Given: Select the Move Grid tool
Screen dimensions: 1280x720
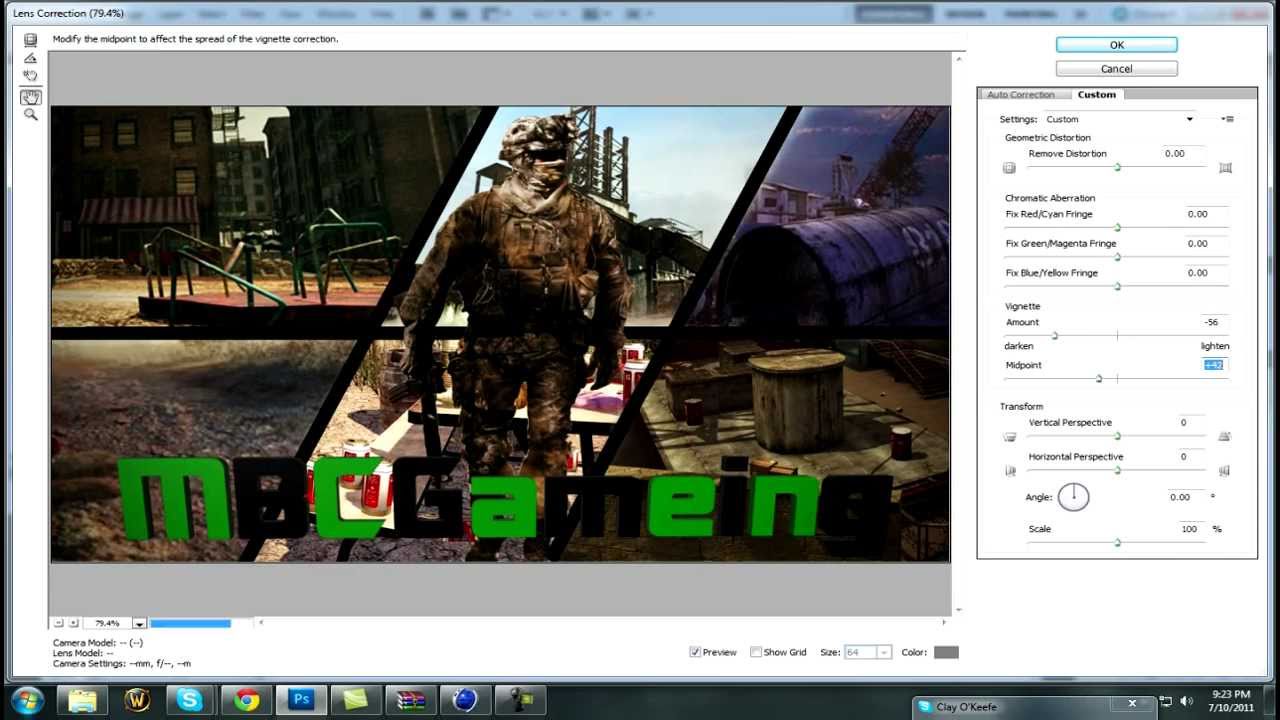Looking at the screenshot, I should click(x=30, y=77).
